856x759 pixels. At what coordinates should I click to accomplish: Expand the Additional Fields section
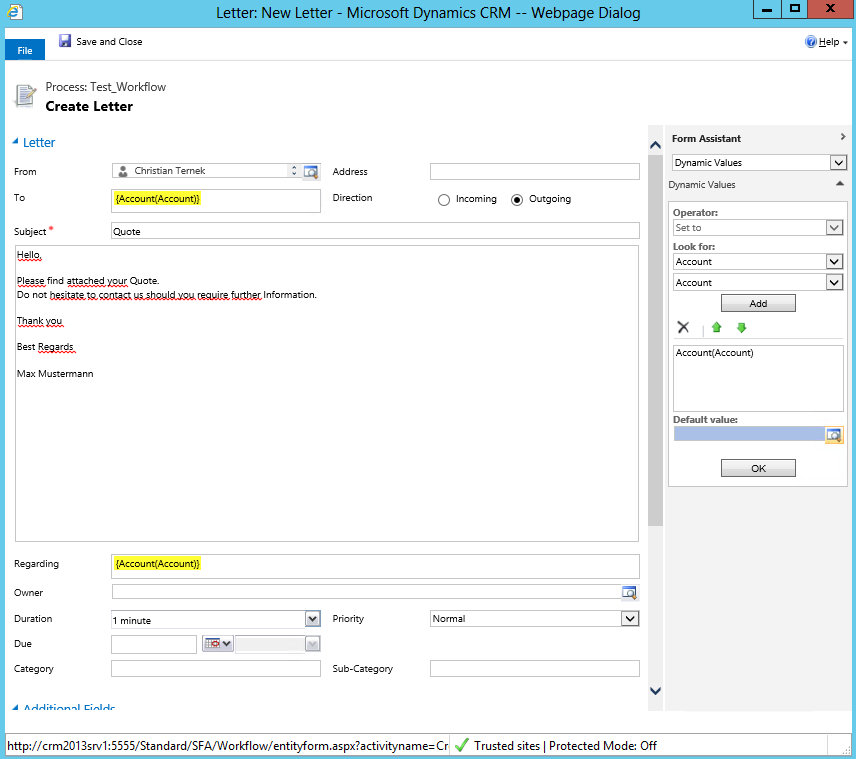[x=15, y=708]
